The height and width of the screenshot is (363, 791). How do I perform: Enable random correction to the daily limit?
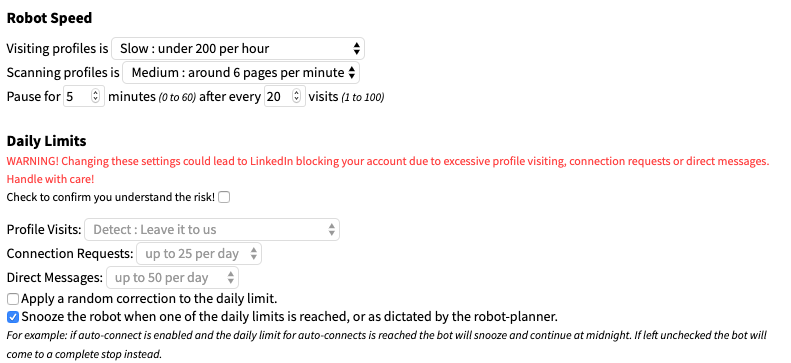pyautogui.click(x=13, y=299)
